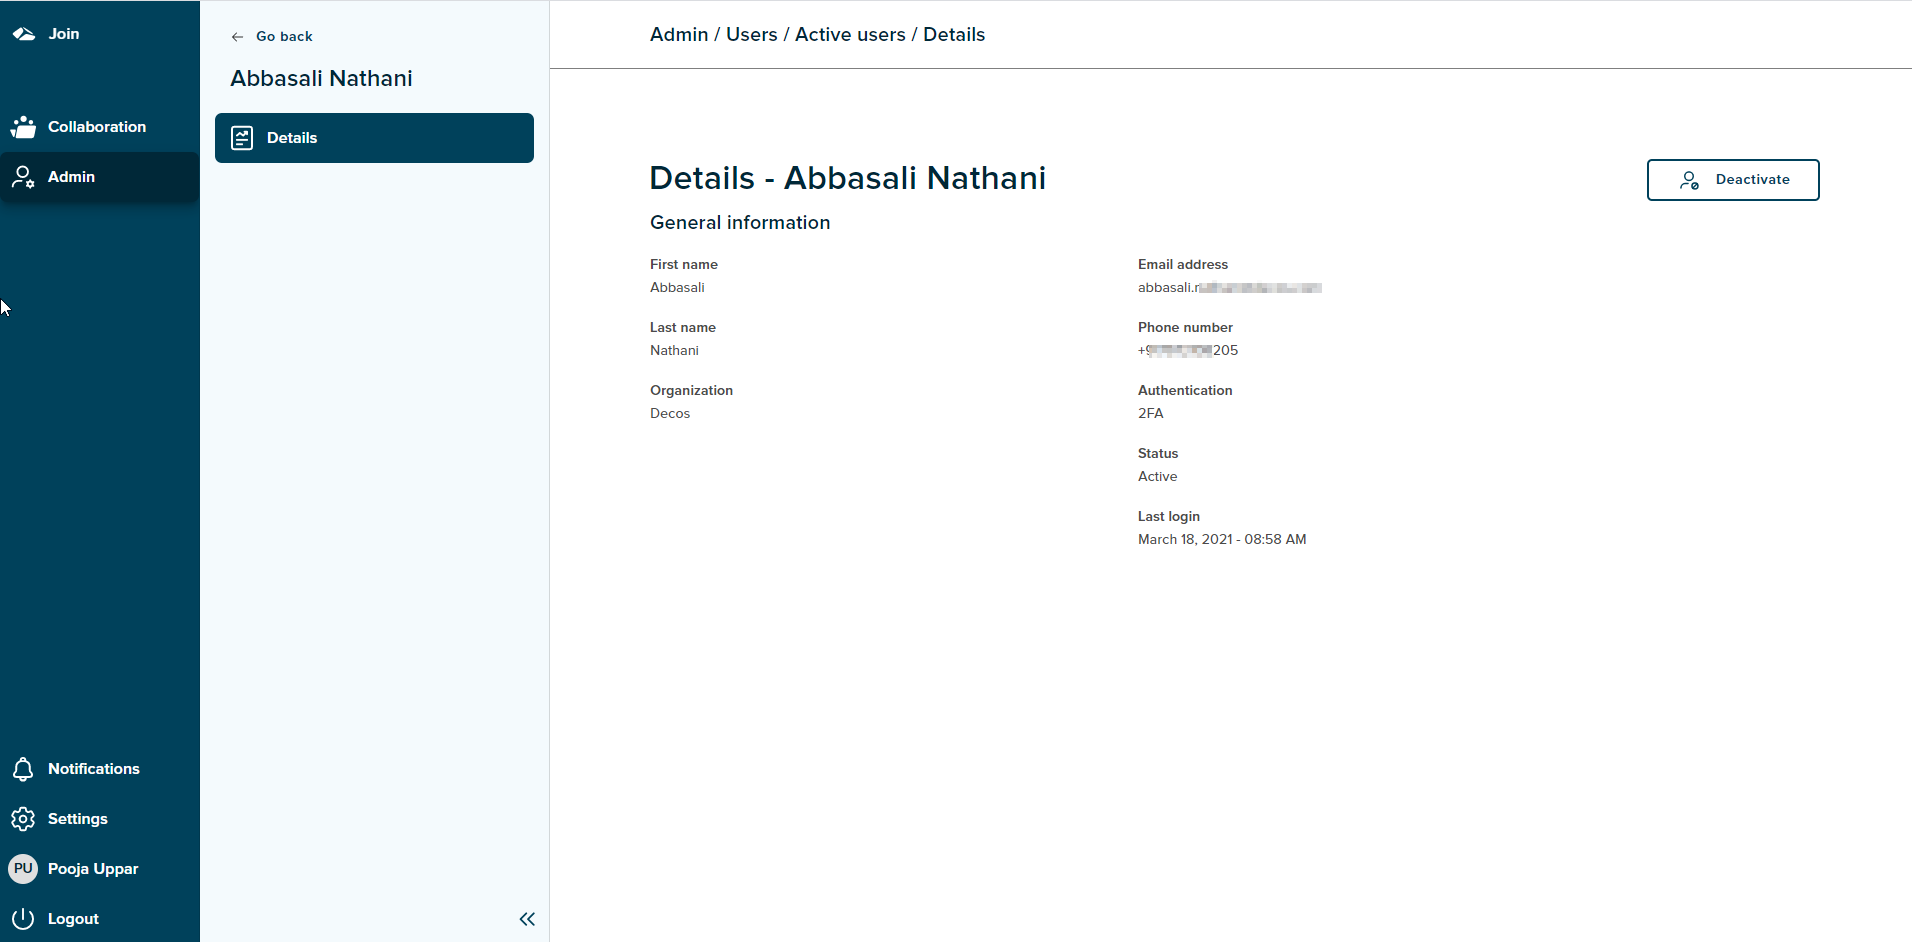Screen dimensions: 1912x942
Task: Select the Details tab in side panel
Action: (374, 138)
